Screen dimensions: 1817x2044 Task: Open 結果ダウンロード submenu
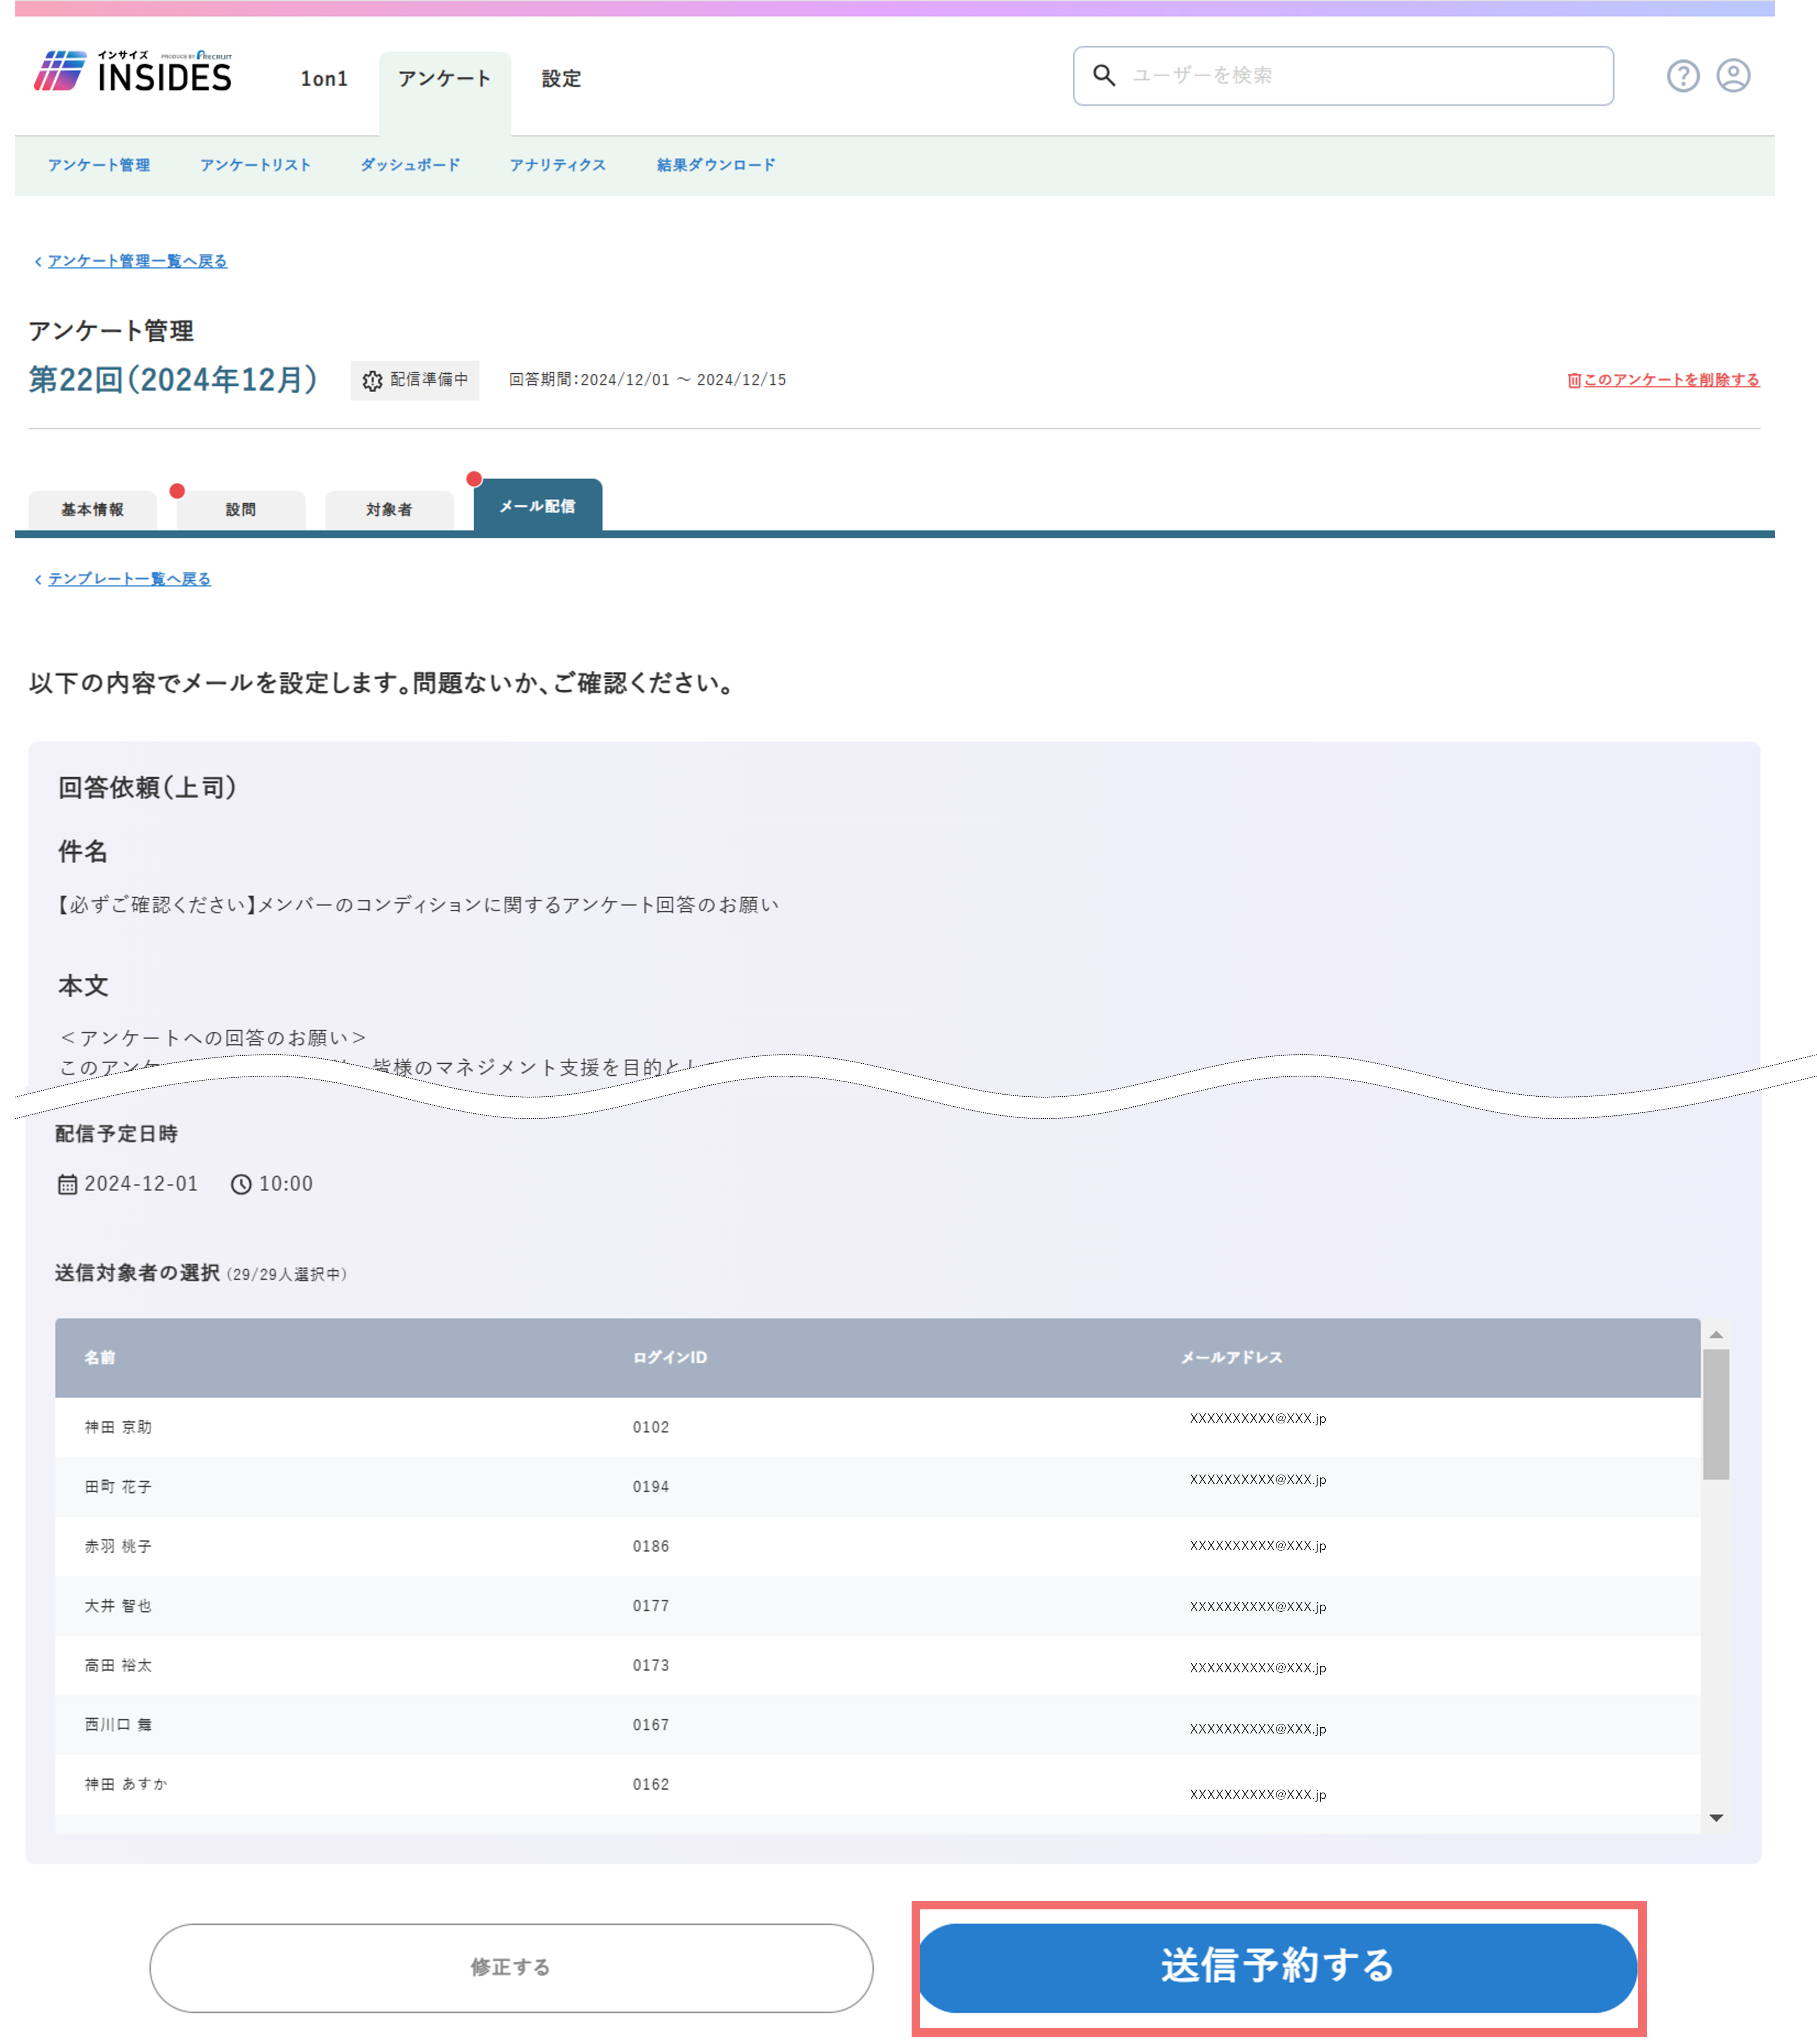coord(716,165)
